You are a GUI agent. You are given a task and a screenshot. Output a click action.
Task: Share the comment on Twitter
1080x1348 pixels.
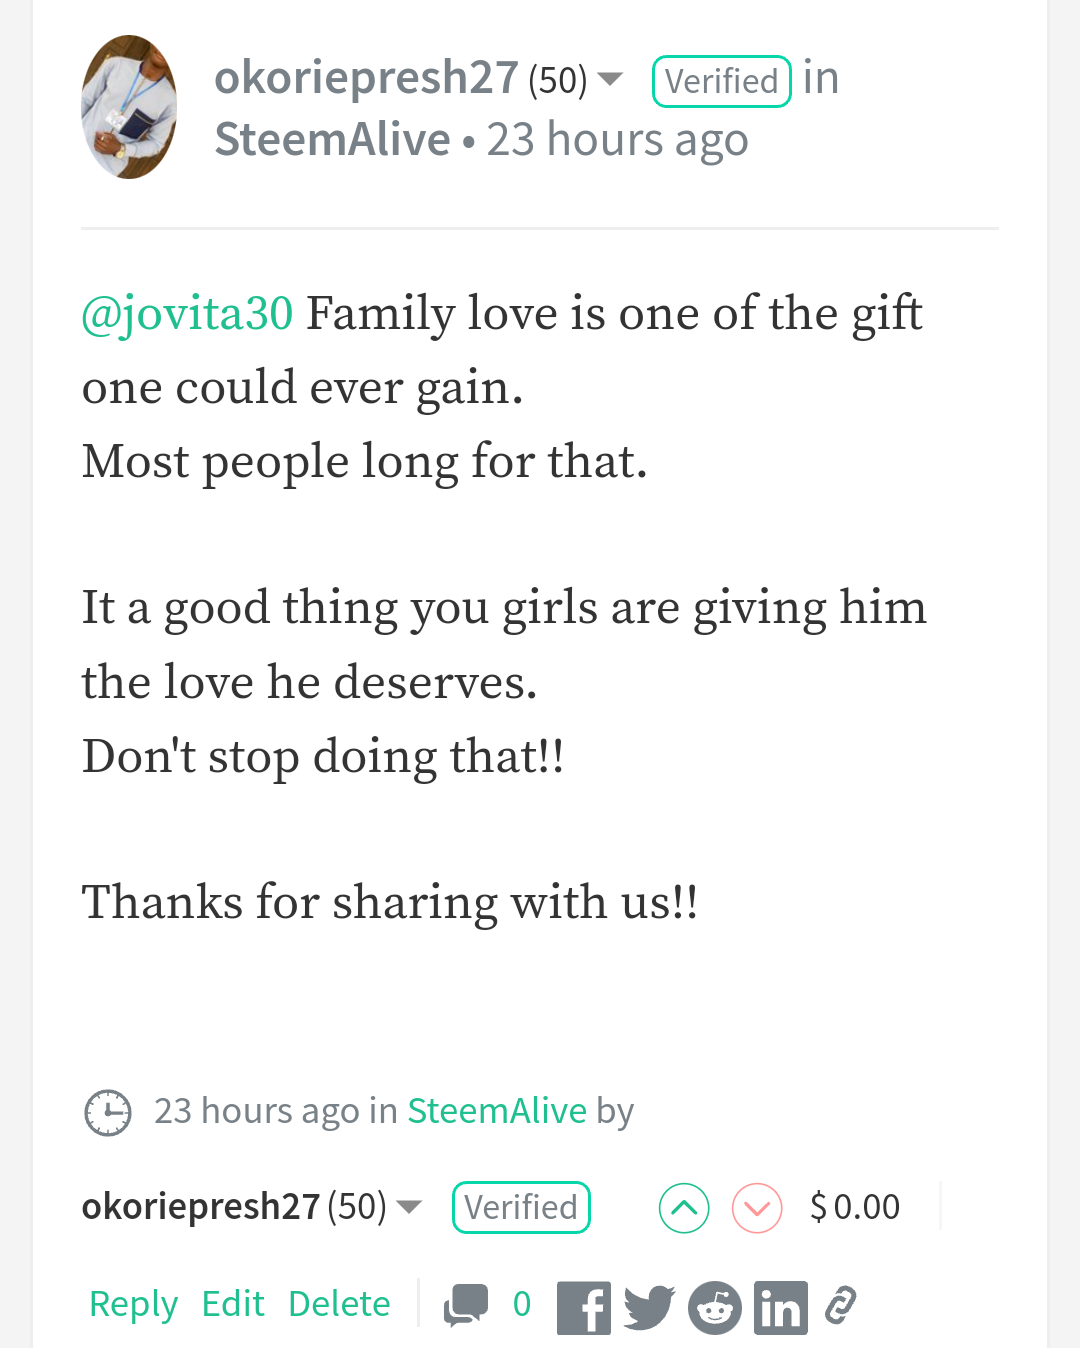click(649, 1307)
